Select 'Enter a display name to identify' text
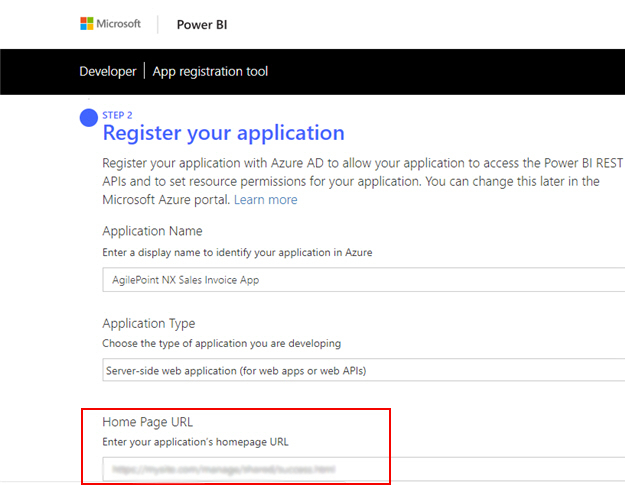 [x=237, y=253]
